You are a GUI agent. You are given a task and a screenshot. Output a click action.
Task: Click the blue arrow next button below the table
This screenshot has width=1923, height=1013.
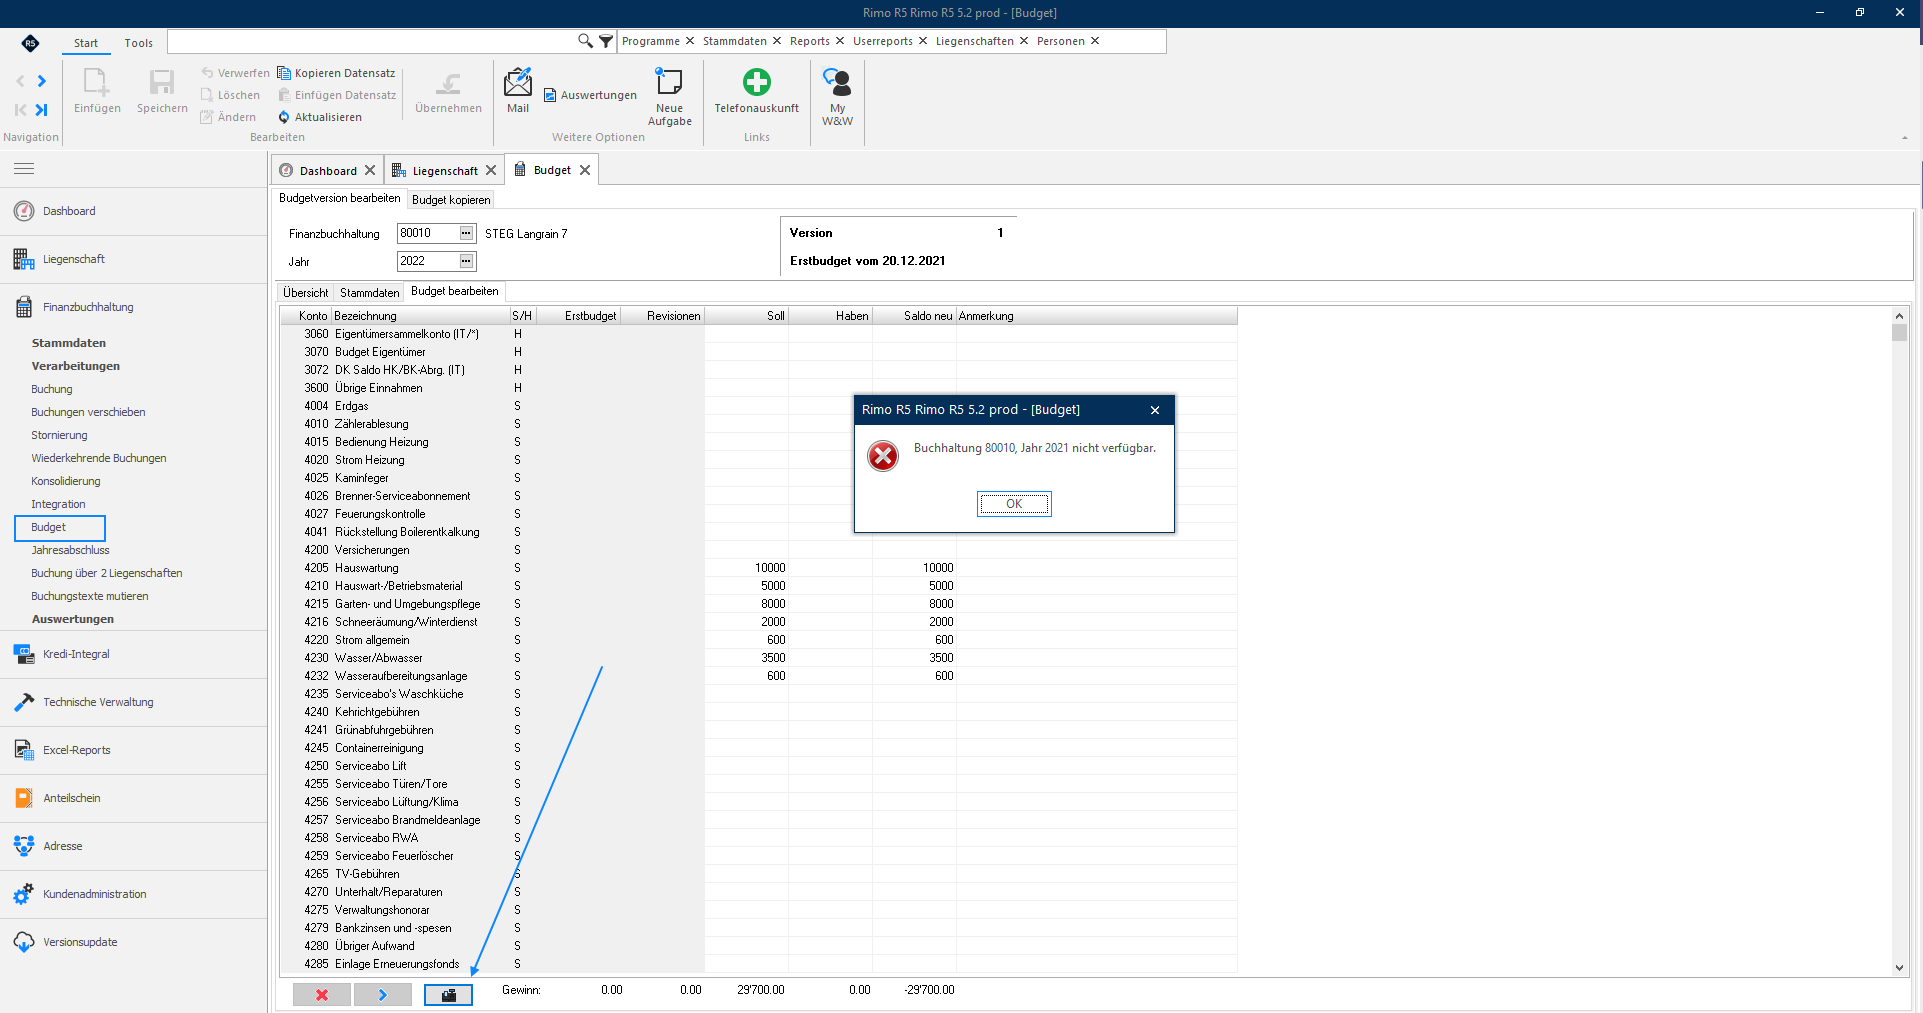tap(382, 994)
